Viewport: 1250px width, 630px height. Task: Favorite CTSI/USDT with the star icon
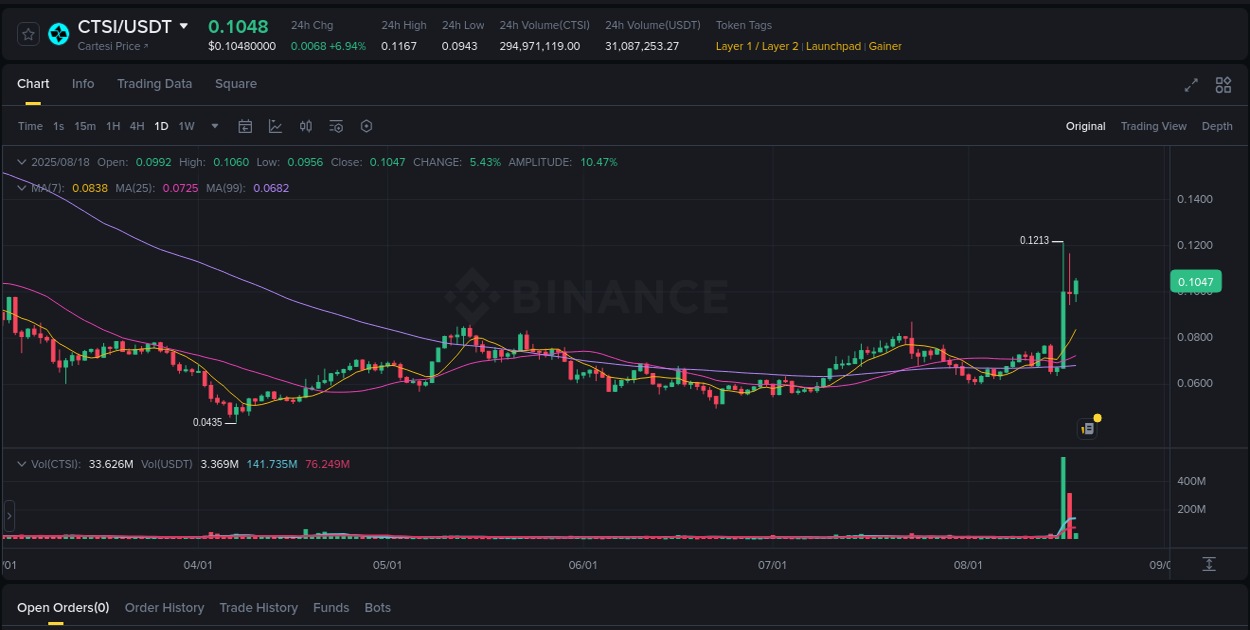[x=27, y=33]
